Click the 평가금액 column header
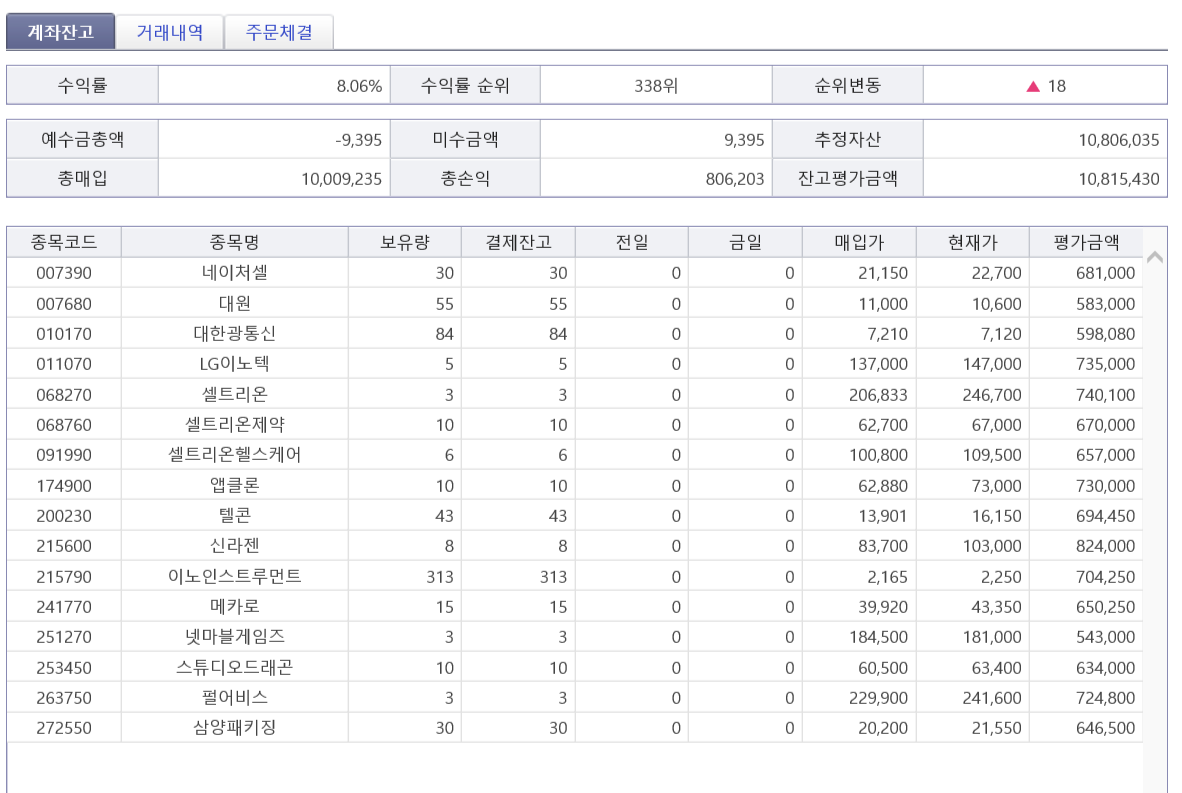Image resolution: width=1182 pixels, height=793 pixels. tap(1085, 242)
